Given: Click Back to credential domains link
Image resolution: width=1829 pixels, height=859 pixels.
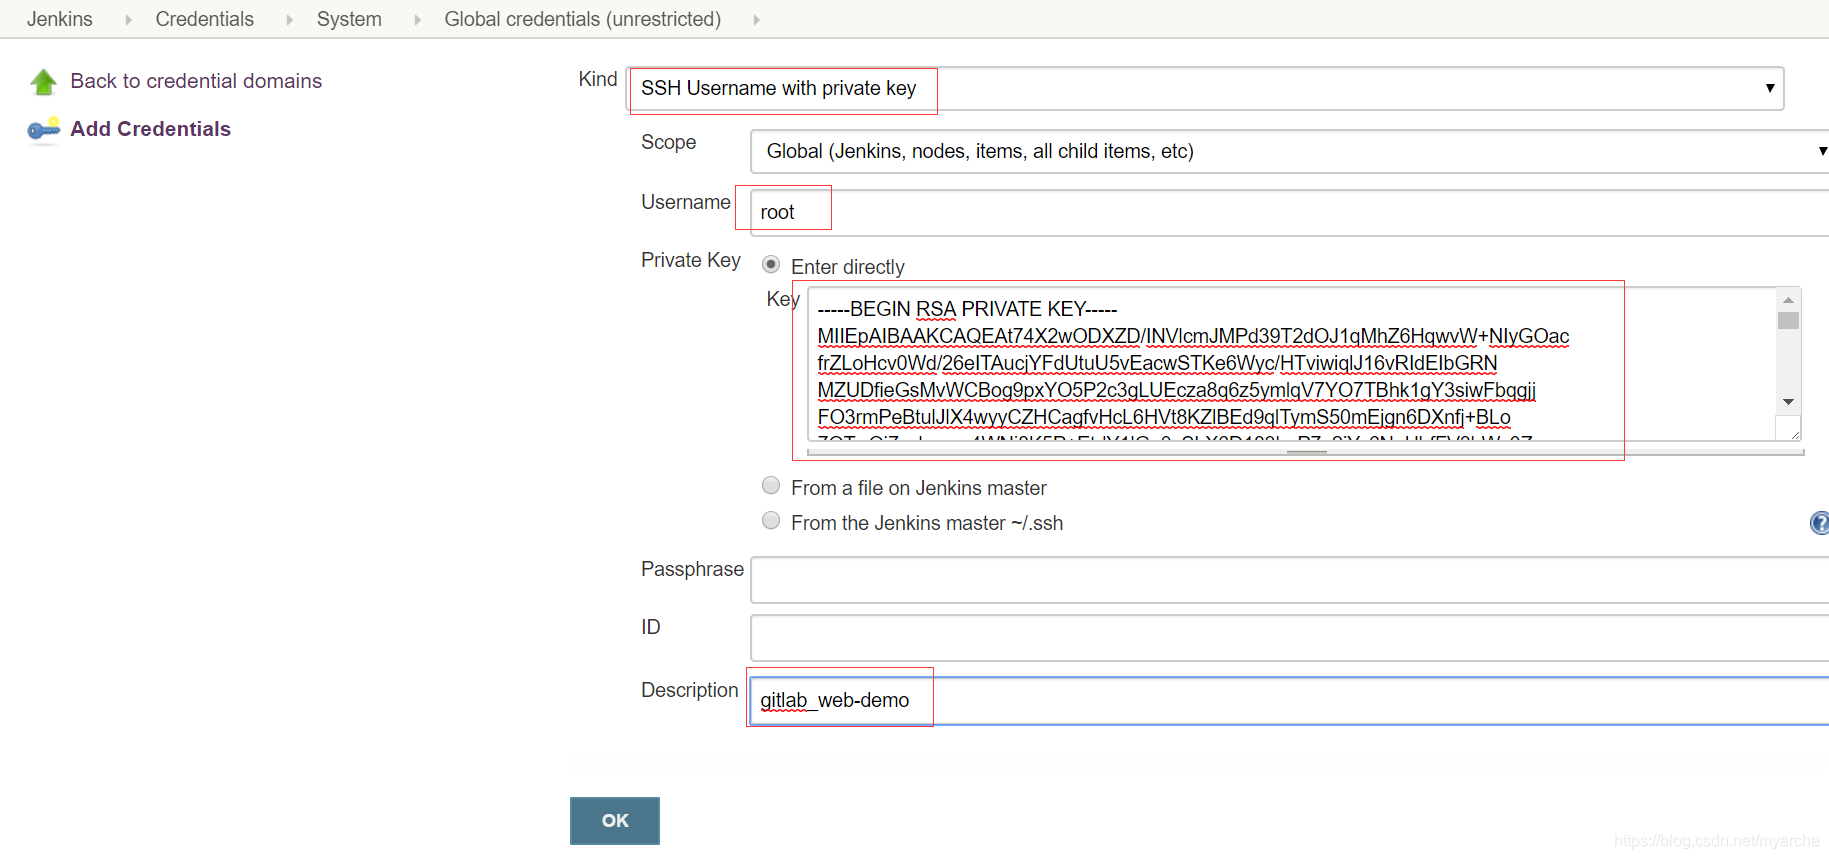Looking at the screenshot, I should [196, 81].
